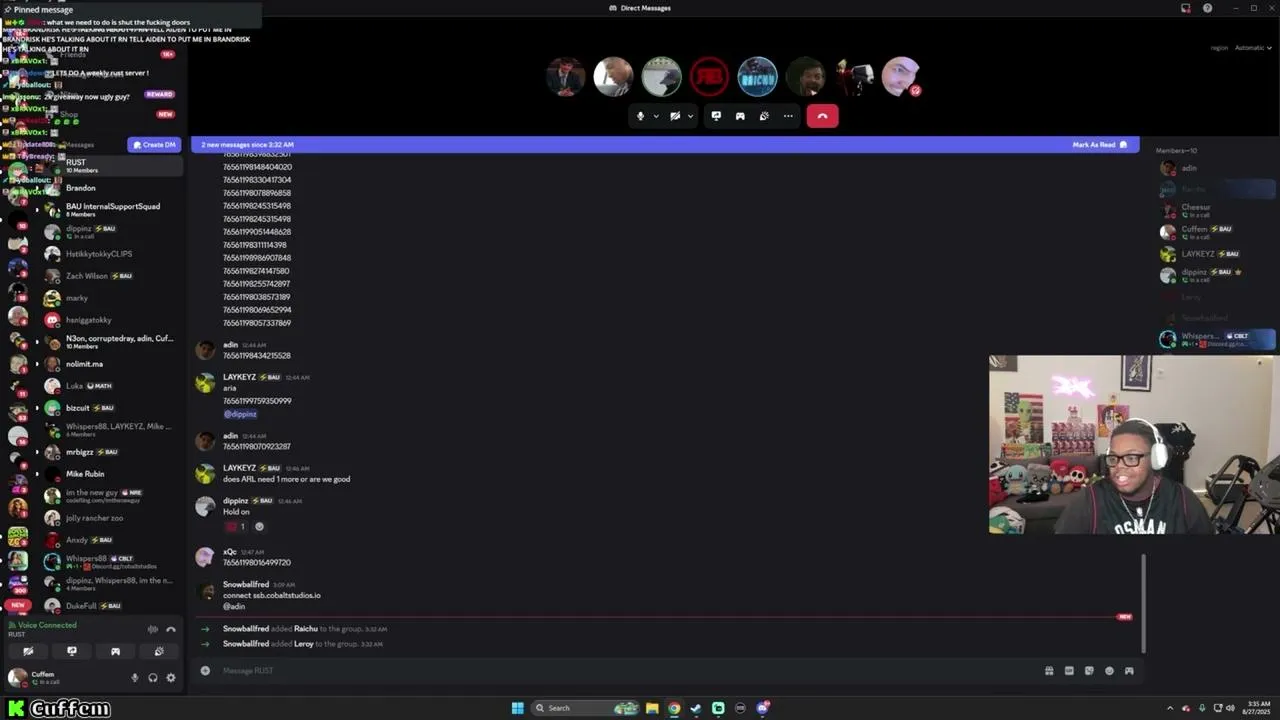Open soundboard button in voice panel
Viewport: 1280px width, 720px height.
point(159,651)
